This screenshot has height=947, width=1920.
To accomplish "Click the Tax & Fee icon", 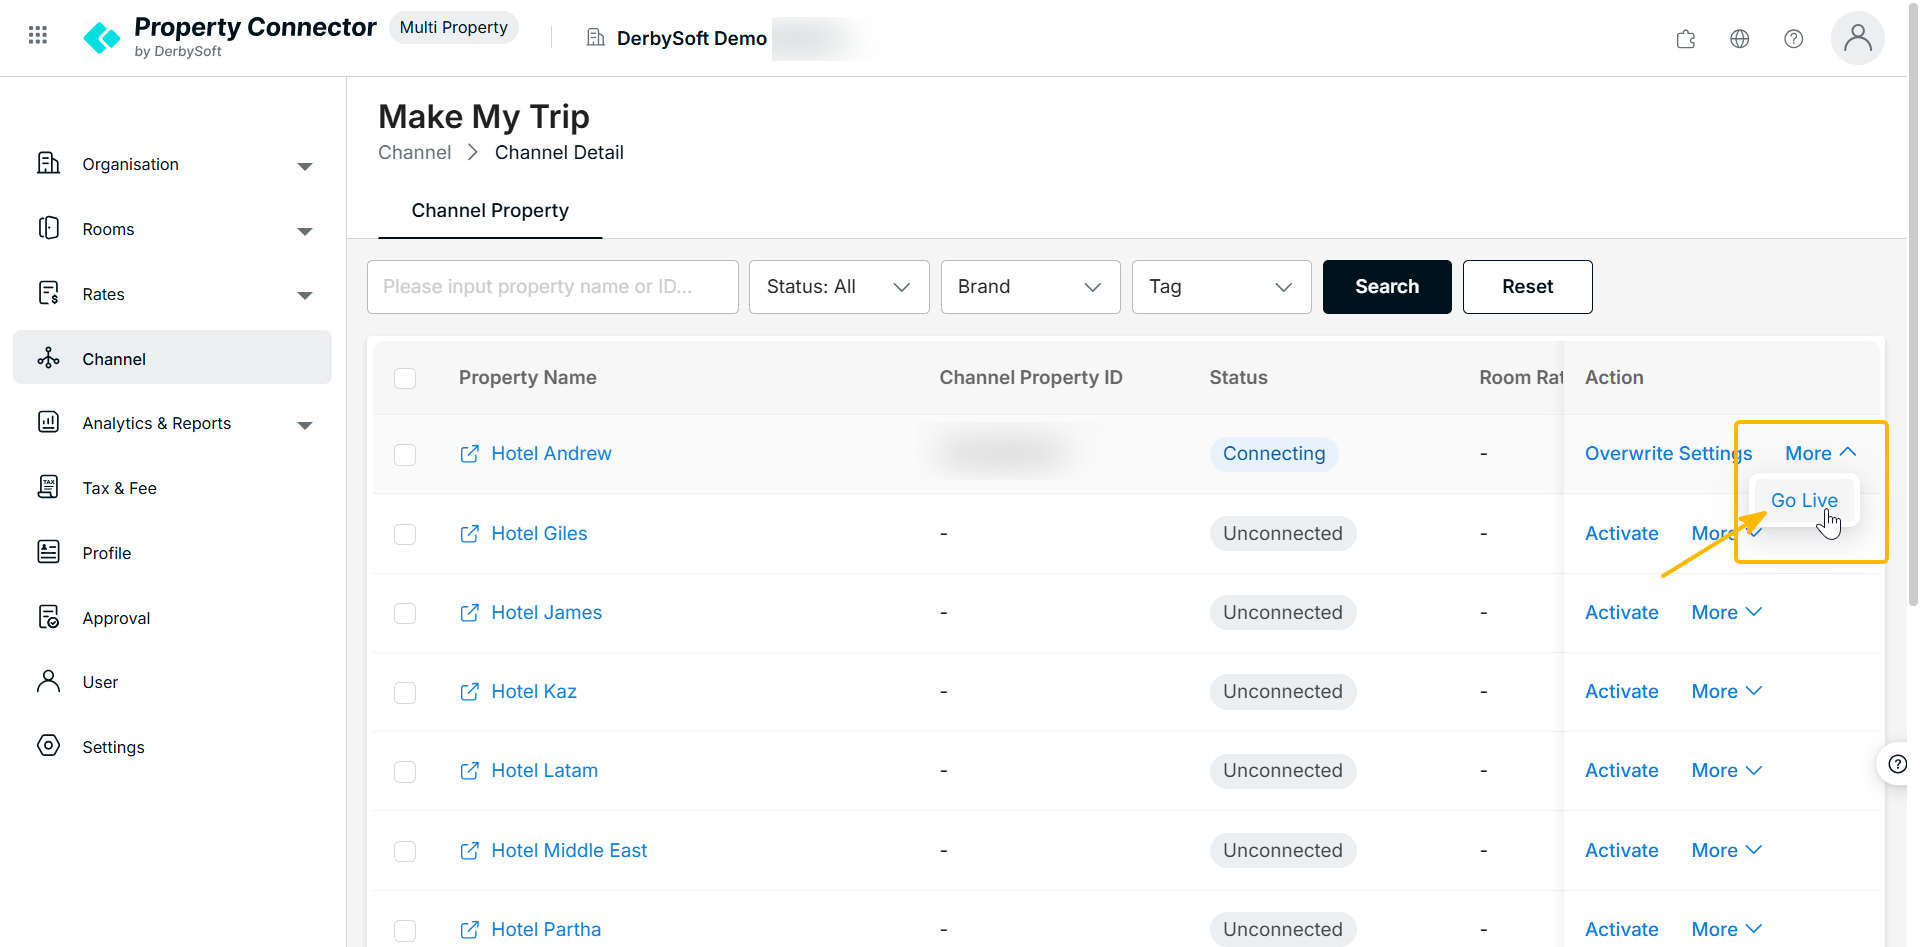I will (48, 487).
